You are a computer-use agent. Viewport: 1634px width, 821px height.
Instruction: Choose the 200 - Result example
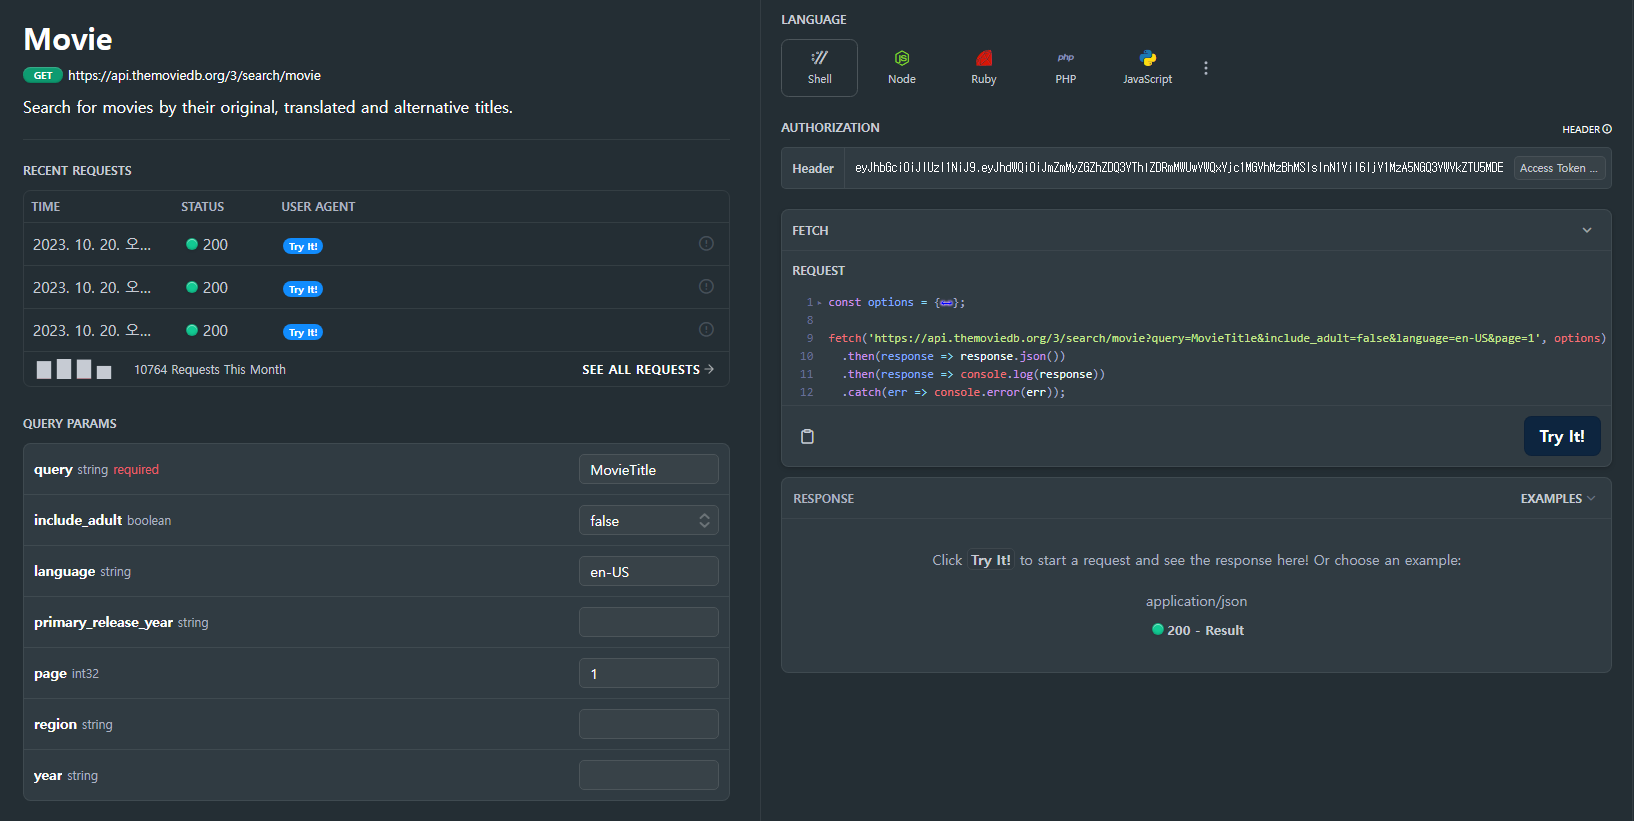1198,630
